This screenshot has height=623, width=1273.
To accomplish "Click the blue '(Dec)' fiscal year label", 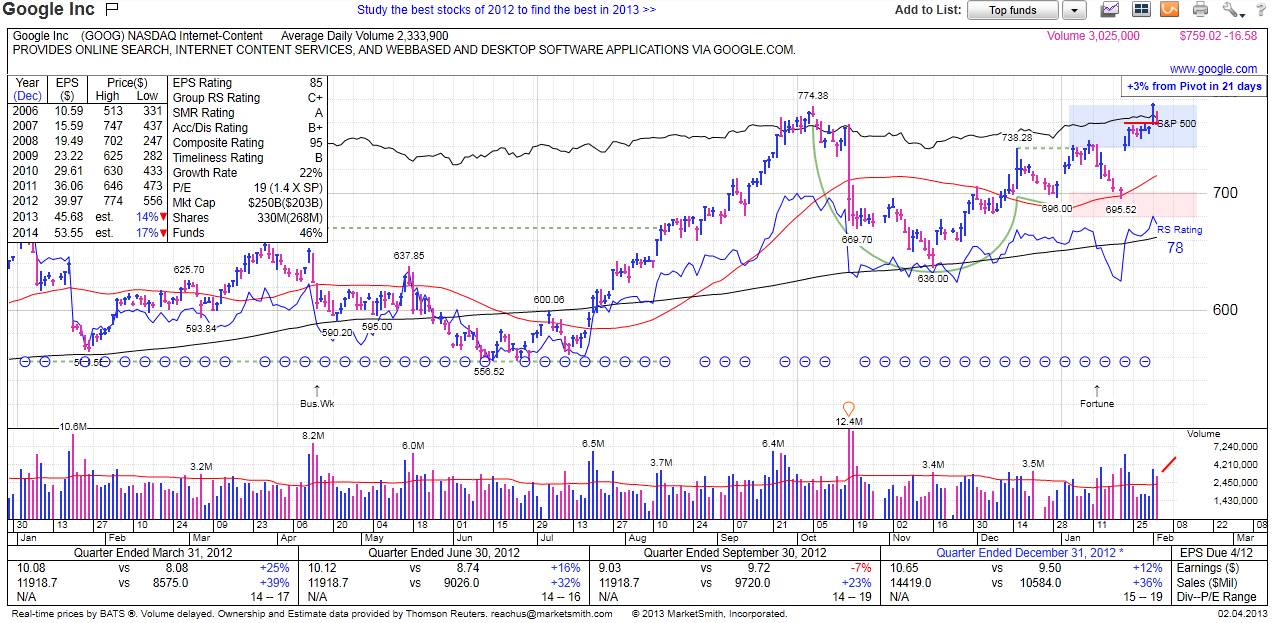I will [x=27, y=96].
